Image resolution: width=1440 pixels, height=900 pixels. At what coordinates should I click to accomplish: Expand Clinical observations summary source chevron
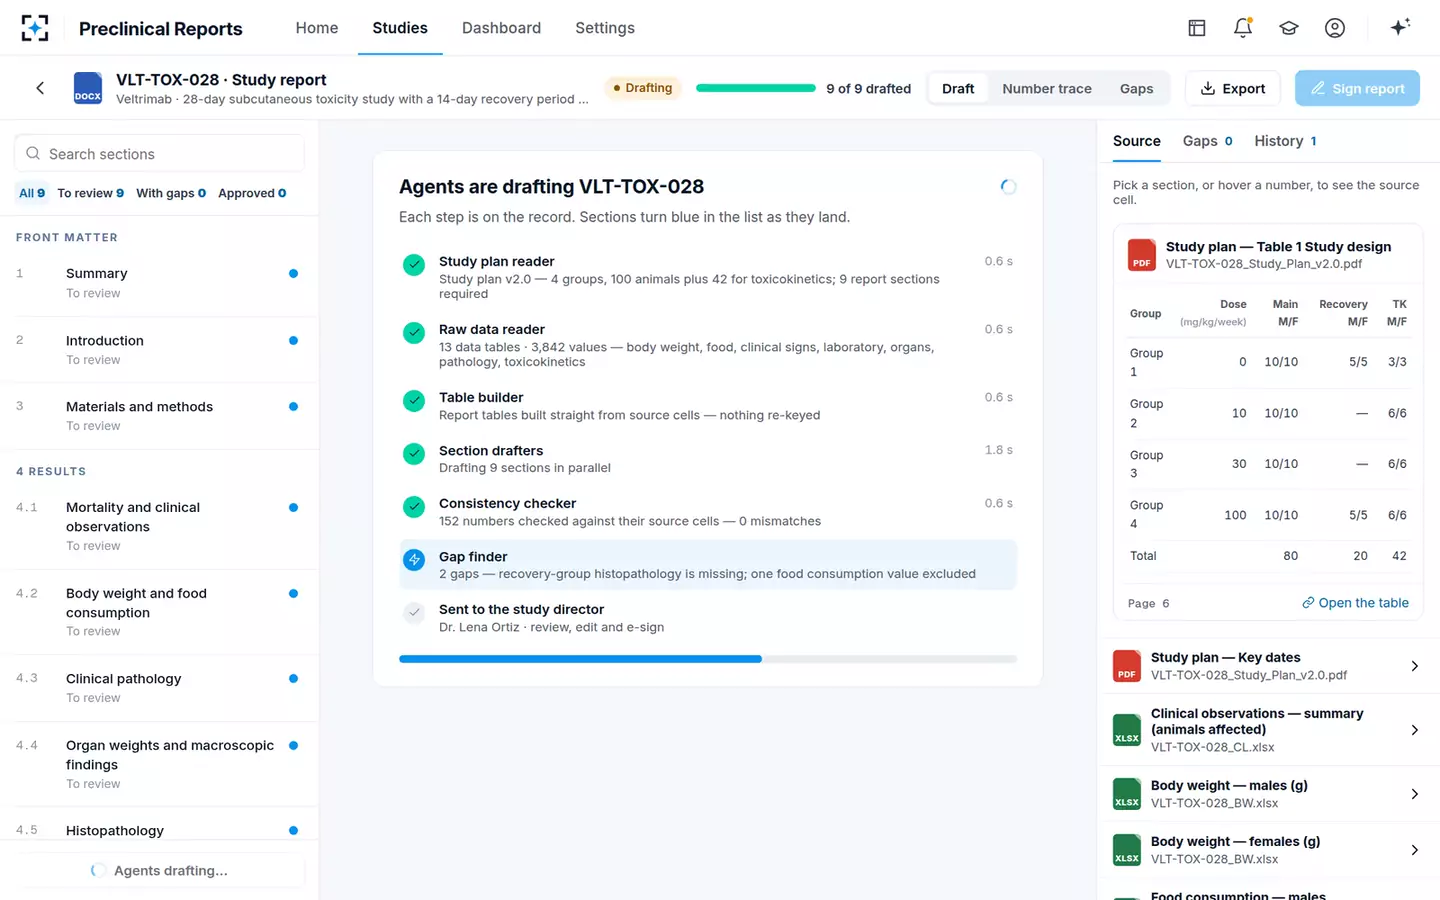[x=1414, y=730]
